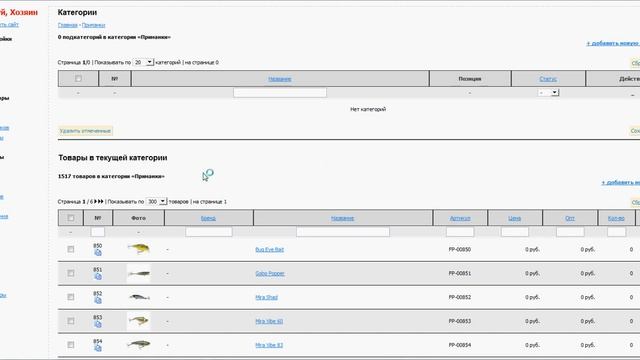Focus the Артикул filter input
Screen dimensions: 640x360
point(460,232)
